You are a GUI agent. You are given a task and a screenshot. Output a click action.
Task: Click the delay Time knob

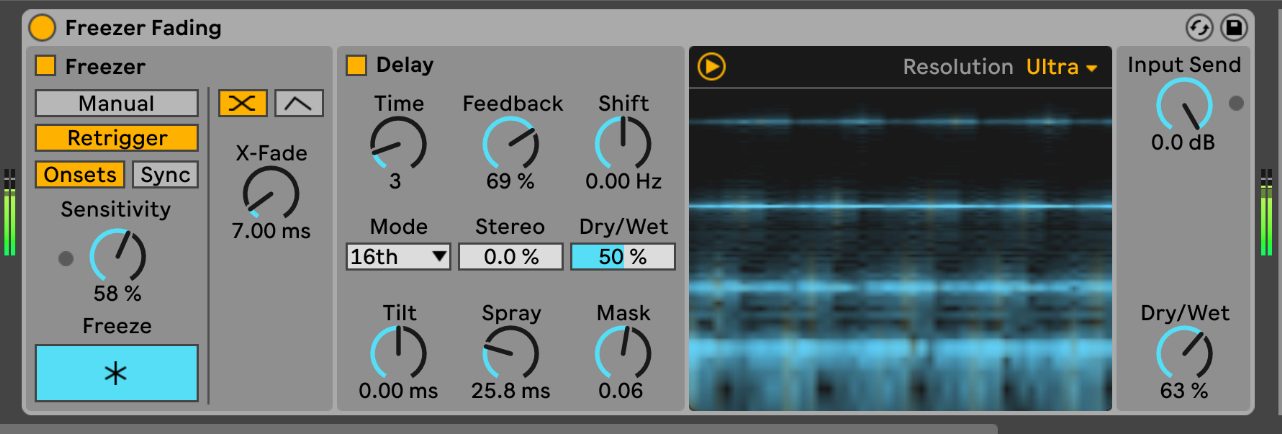(399, 143)
